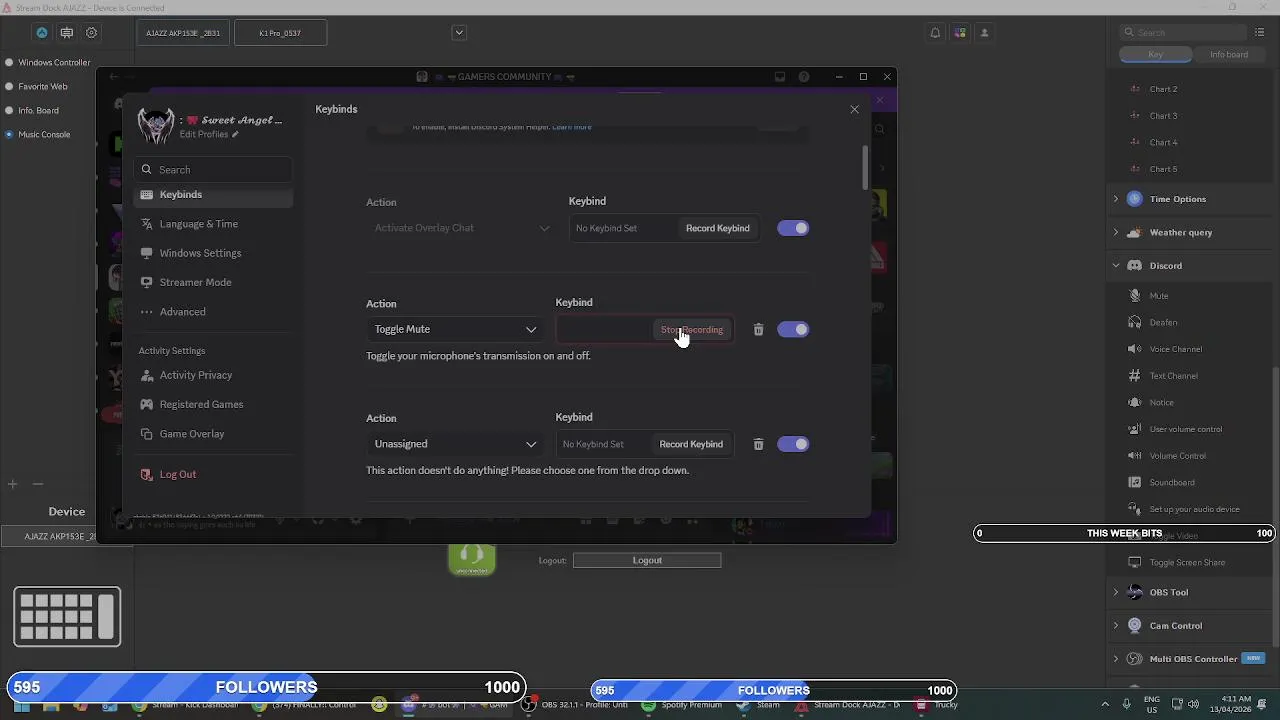Select the Discord Mute action icon
1280x720 pixels.
(1134, 296)
